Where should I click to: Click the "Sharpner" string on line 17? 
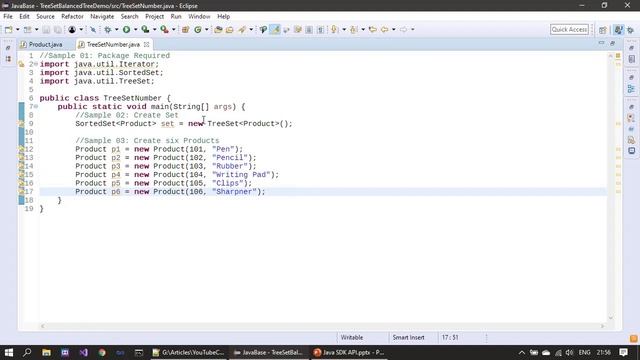(x=234, y=191)
